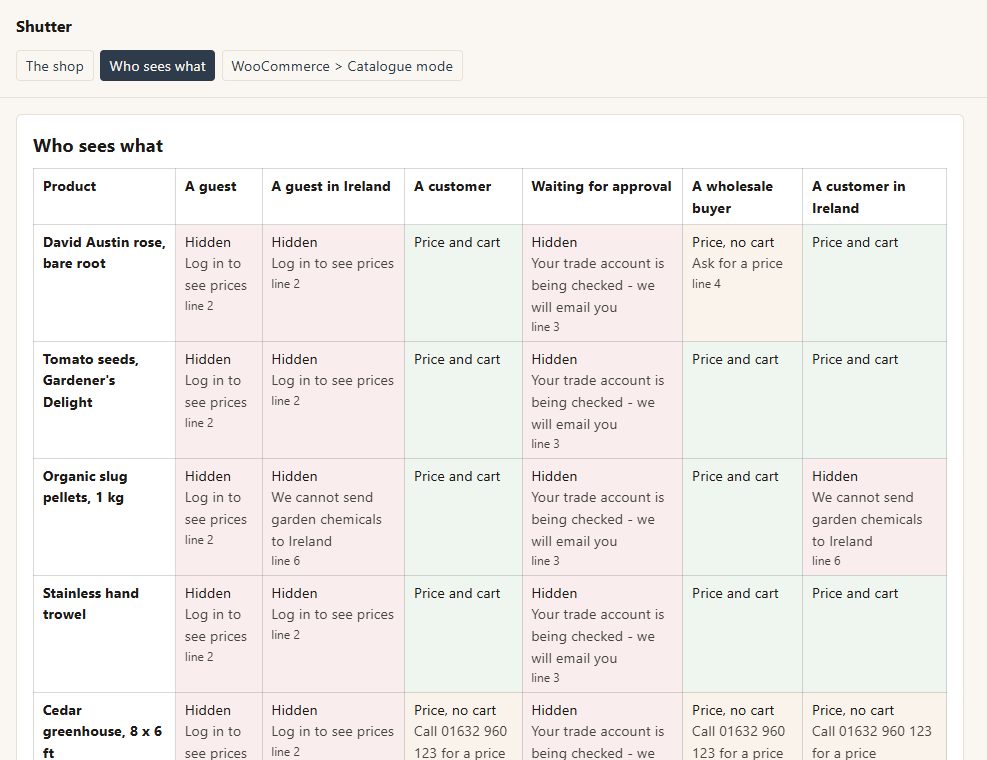
Task: Click Organic slug pellets' "A customer" Price and cart cell
Action: click(x=463, y=518)
